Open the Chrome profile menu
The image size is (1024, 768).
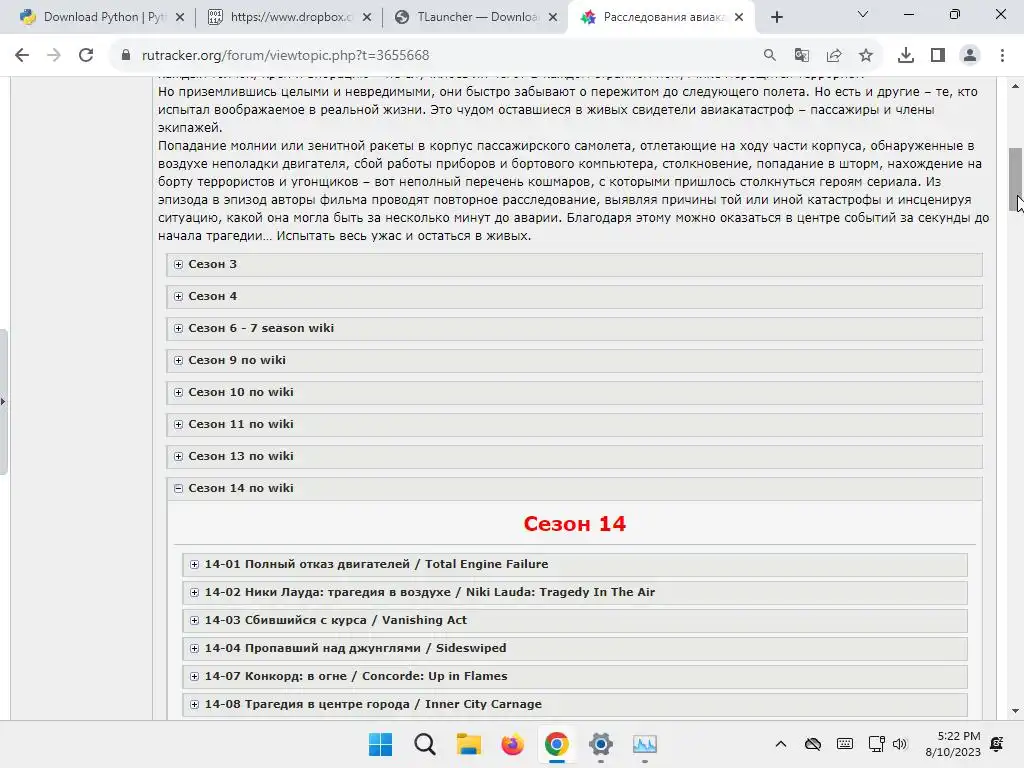coord(970,56)
